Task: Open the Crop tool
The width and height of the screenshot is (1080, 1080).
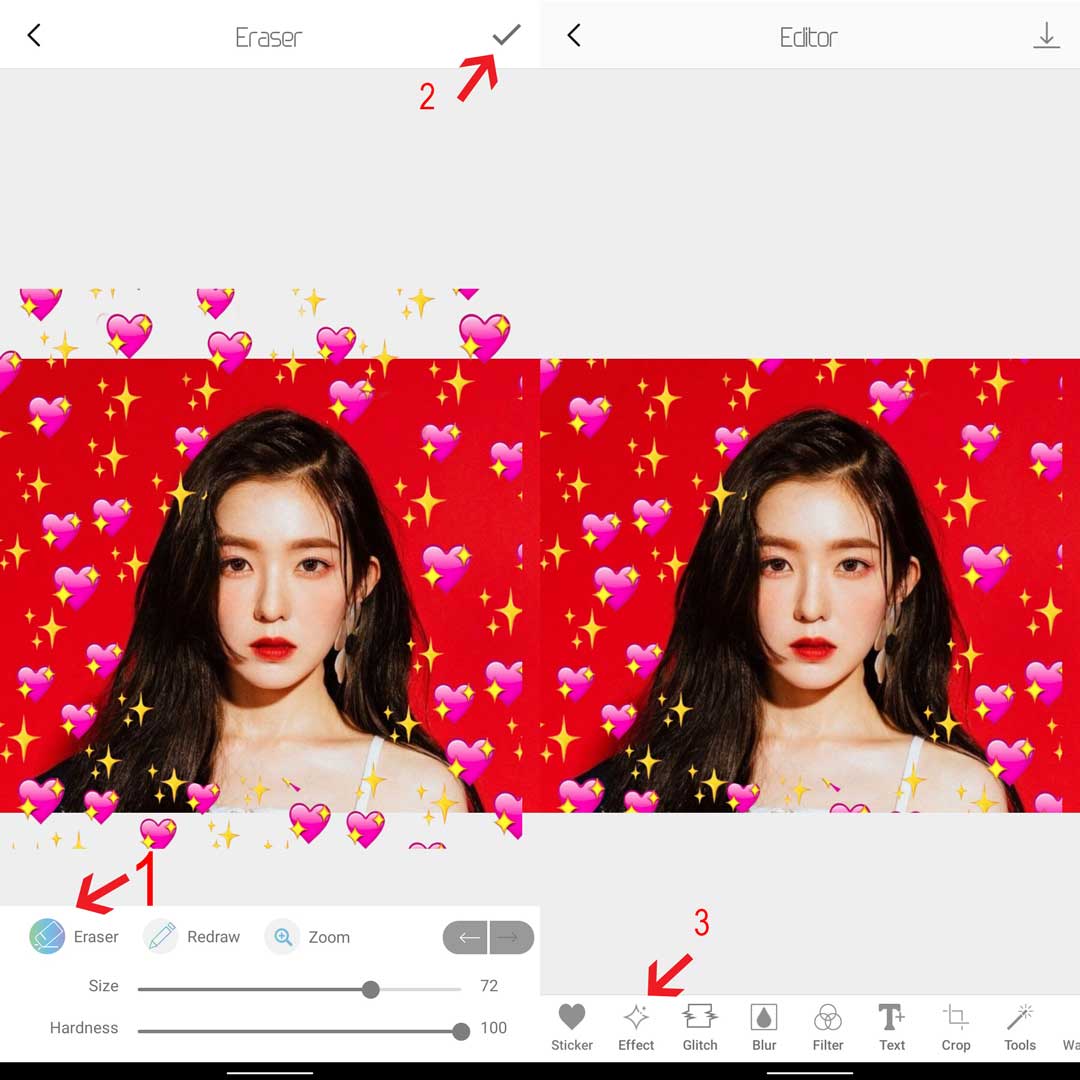Action: [x=955, y=1017]
